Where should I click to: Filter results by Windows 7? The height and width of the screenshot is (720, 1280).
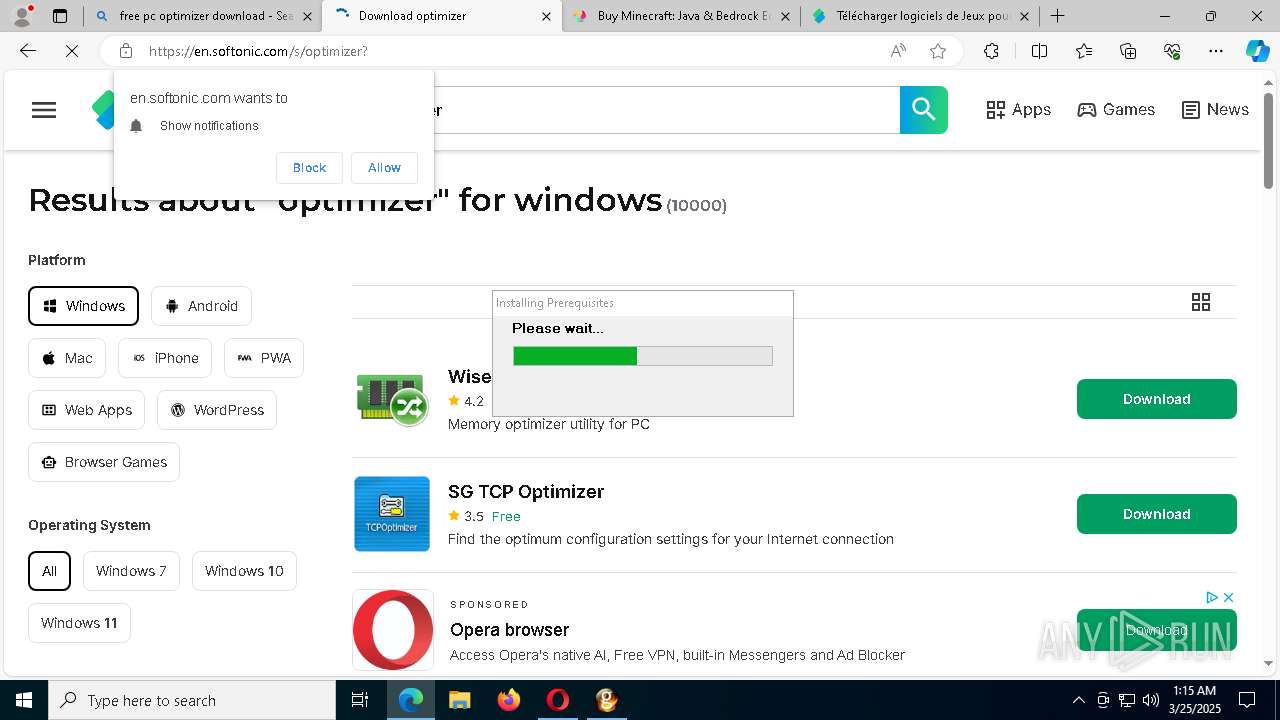point(131,571)
